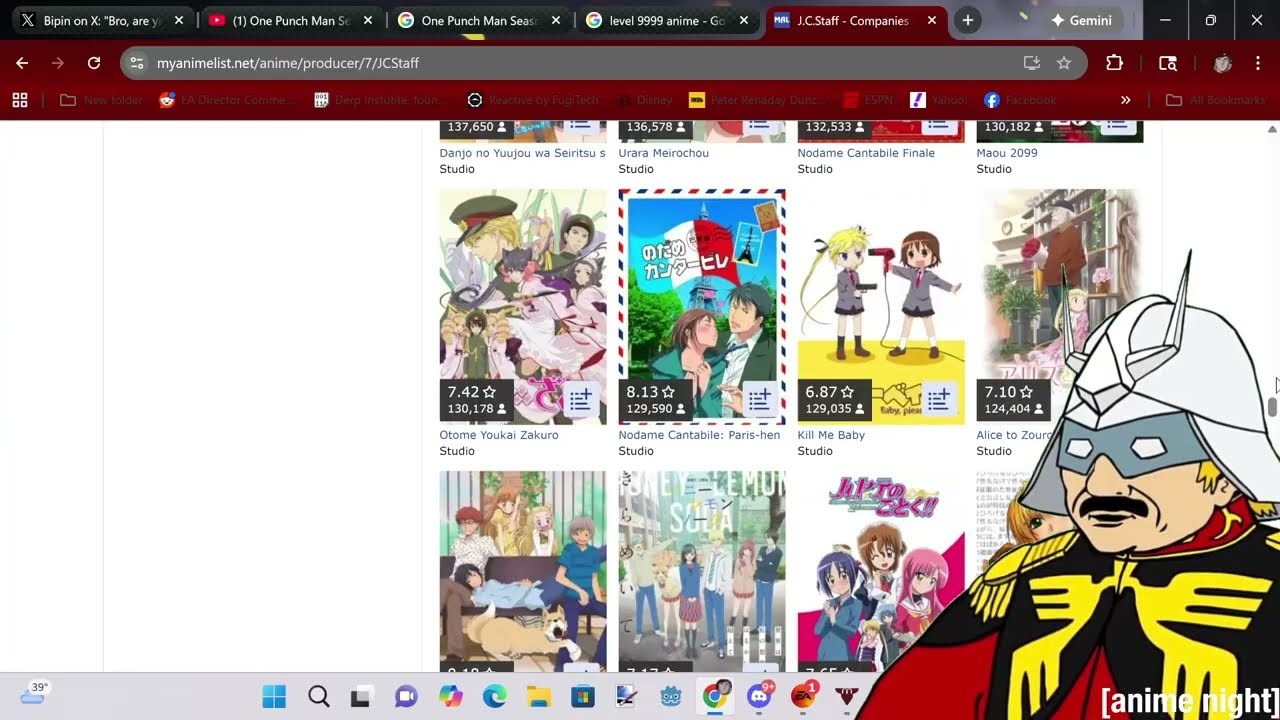Open the ESPN bookmark

(x=868, y=100)
